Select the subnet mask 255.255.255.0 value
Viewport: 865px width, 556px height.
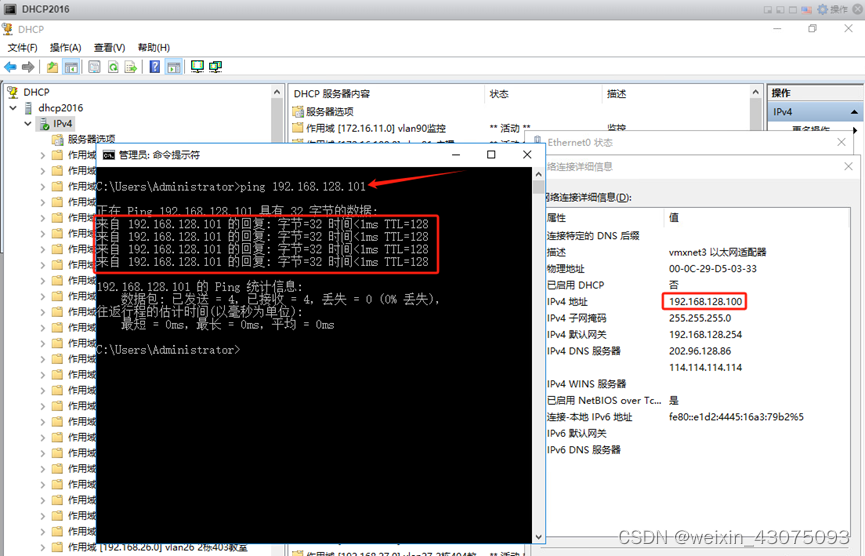700,318
